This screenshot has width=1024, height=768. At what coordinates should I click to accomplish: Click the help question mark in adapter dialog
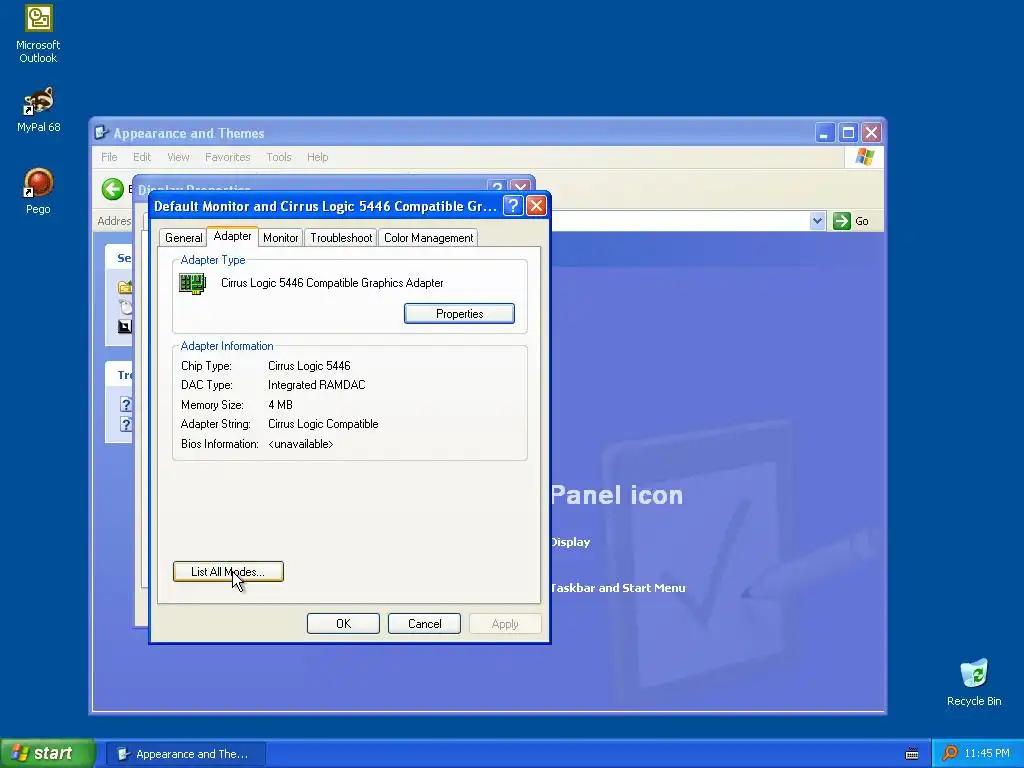coord(513,206)
